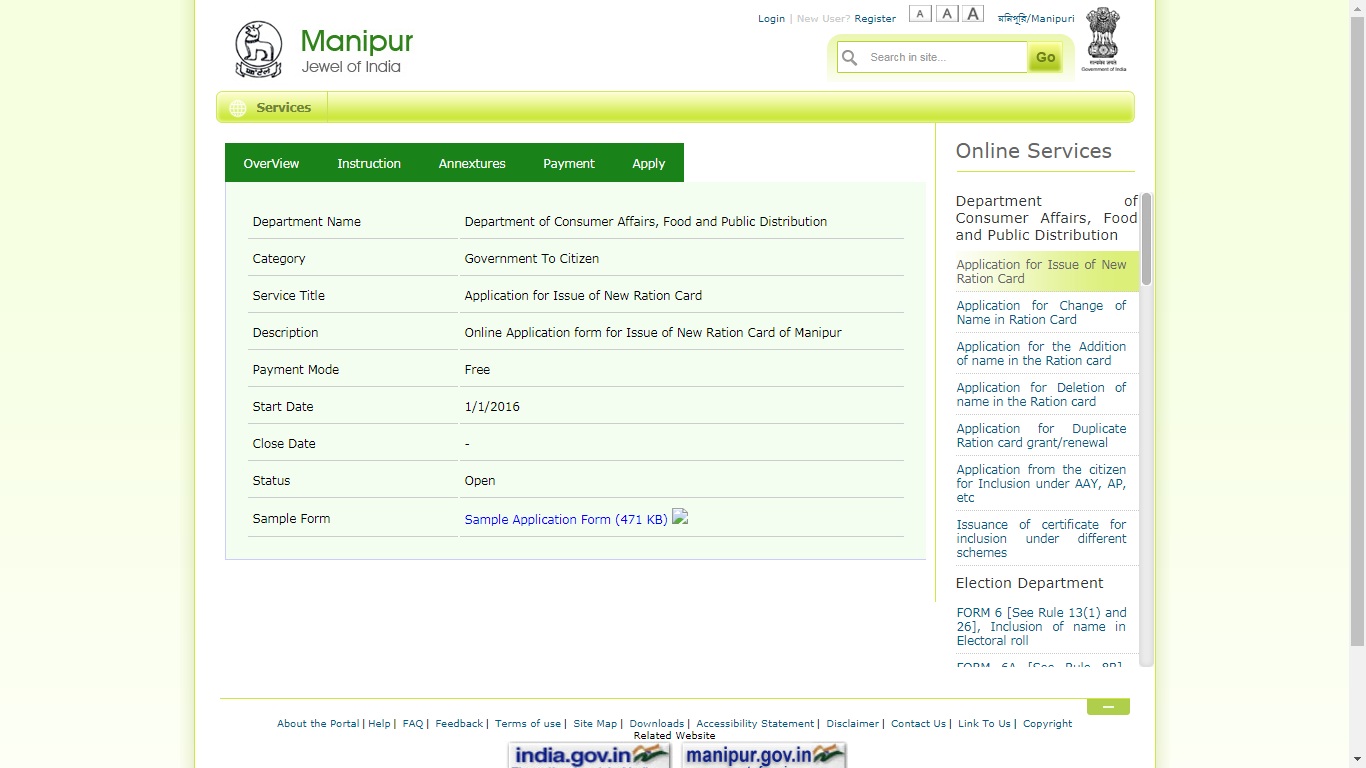This screenshot has width=1366, height=768.
Task: Expand the Election Department section
Action: [1029, 583]
